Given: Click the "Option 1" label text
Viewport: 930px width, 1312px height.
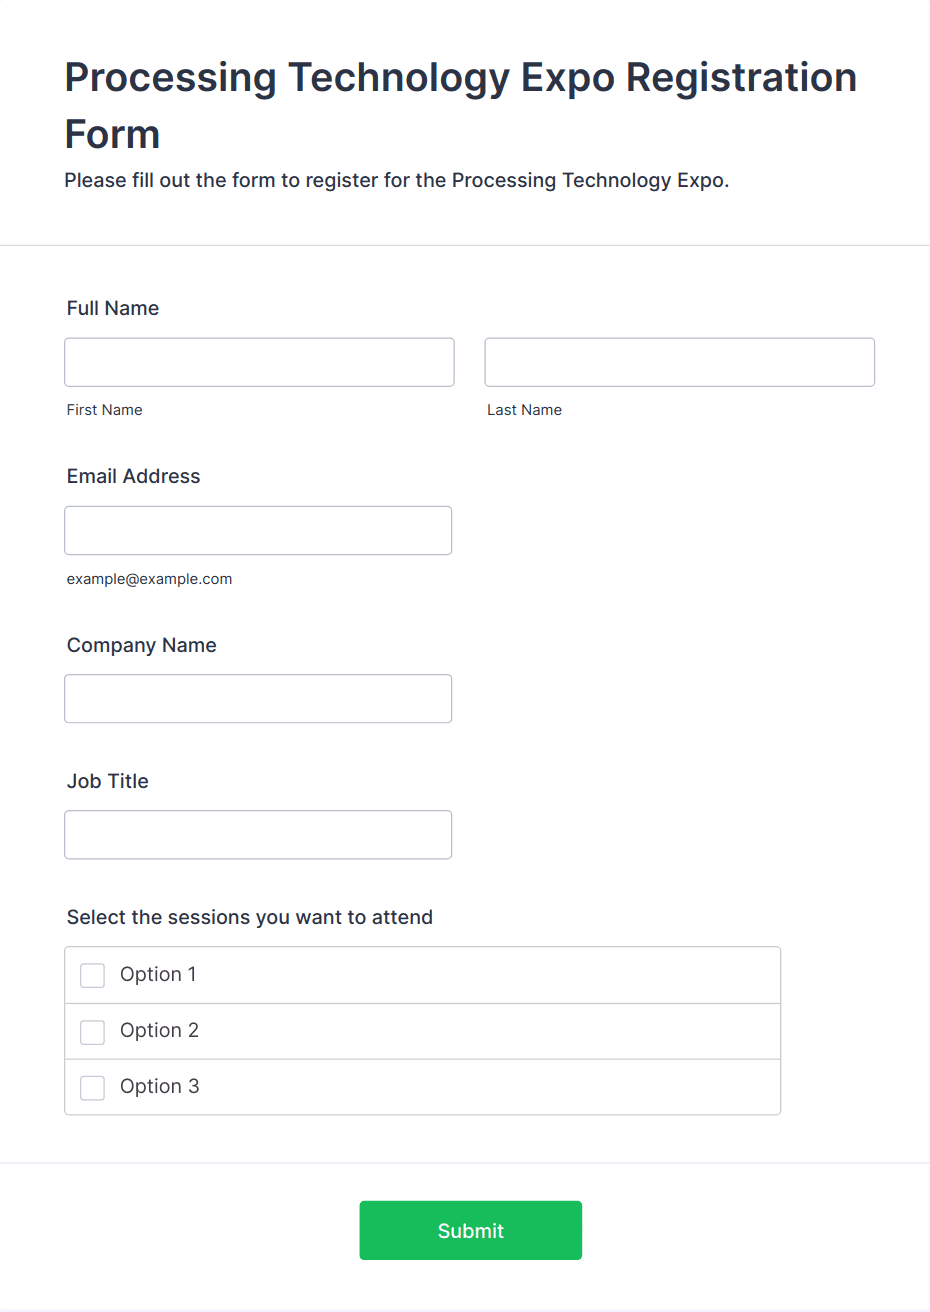Looking at the screenshot, I should tap(158, 974).
